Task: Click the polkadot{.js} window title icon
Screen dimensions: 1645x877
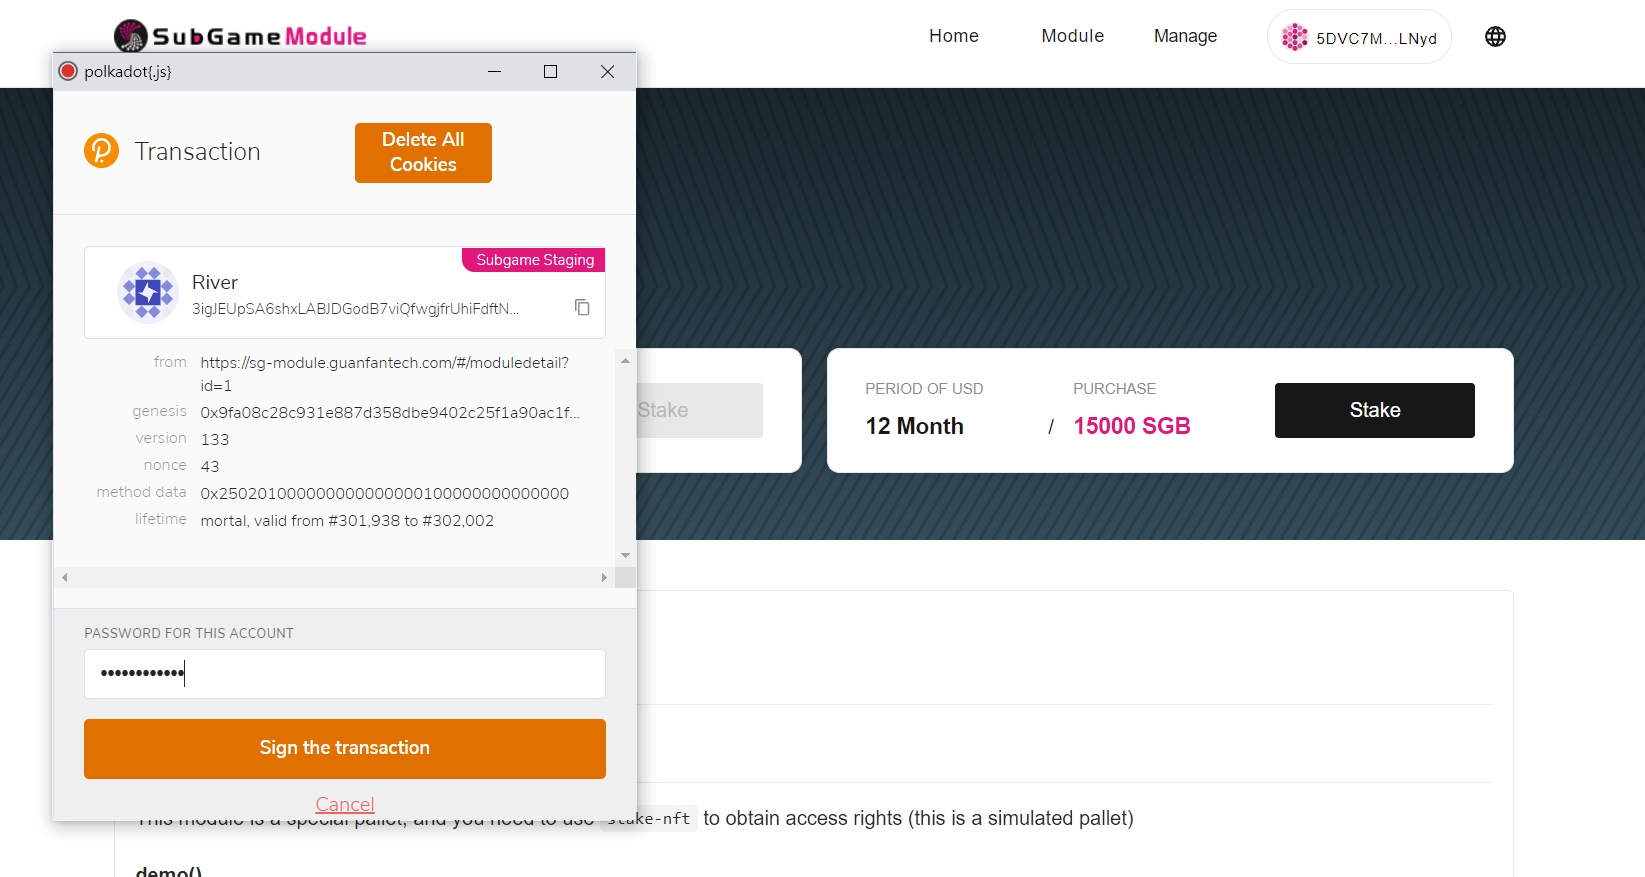Action: (x=68, y=71)
